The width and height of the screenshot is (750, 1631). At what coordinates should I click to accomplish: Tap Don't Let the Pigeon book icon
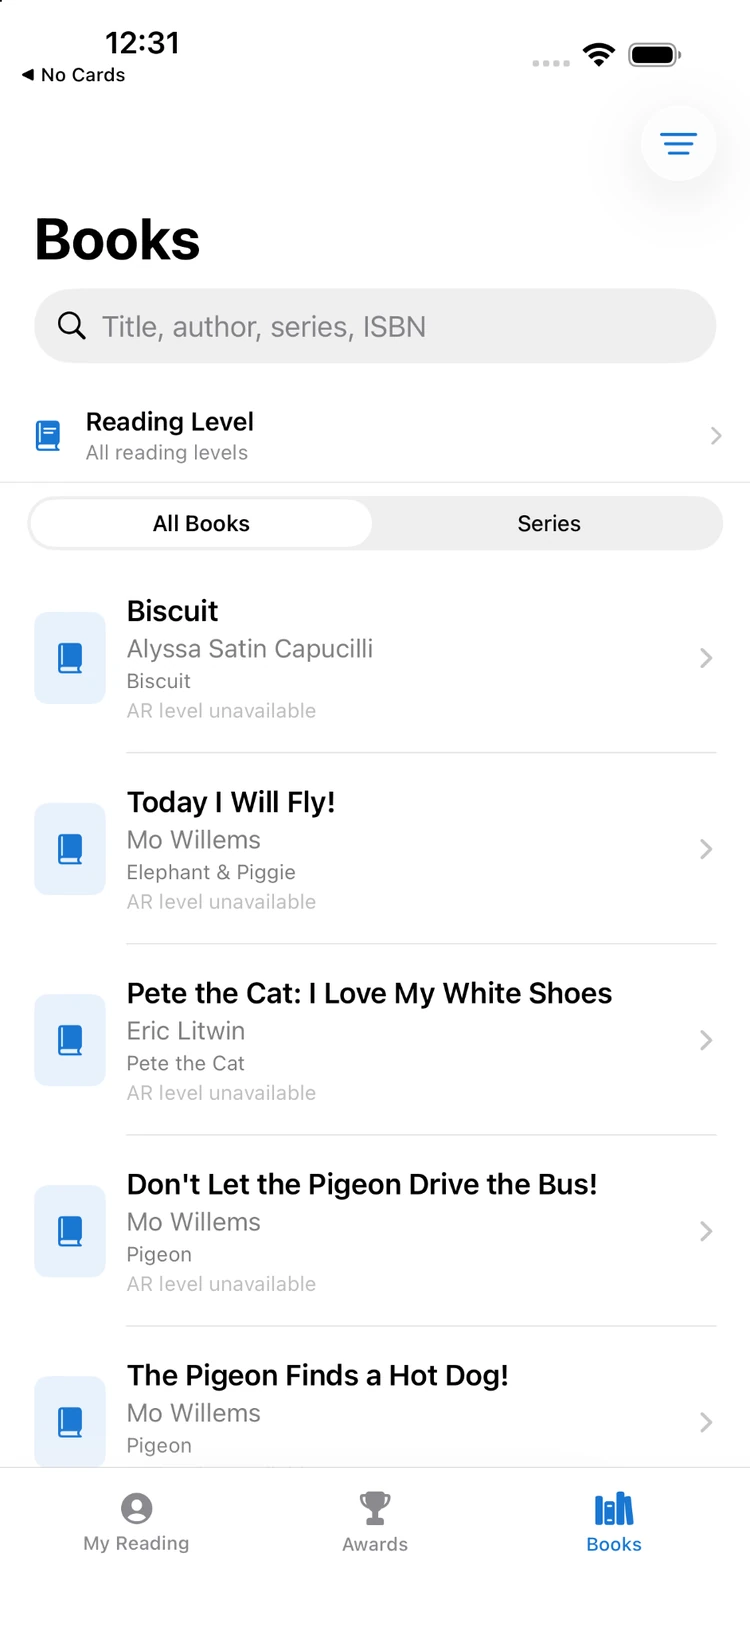pos(70,1231)
